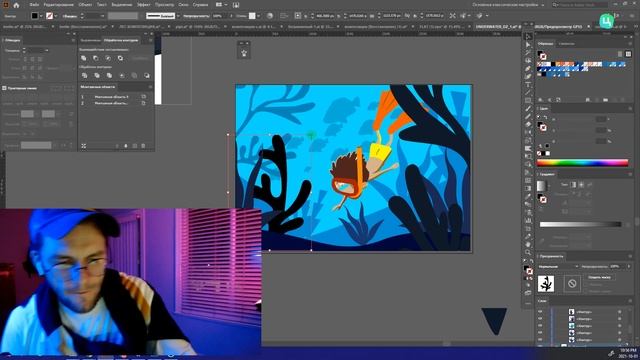Create new artboard in Artboards panel

tap(135, 146)
